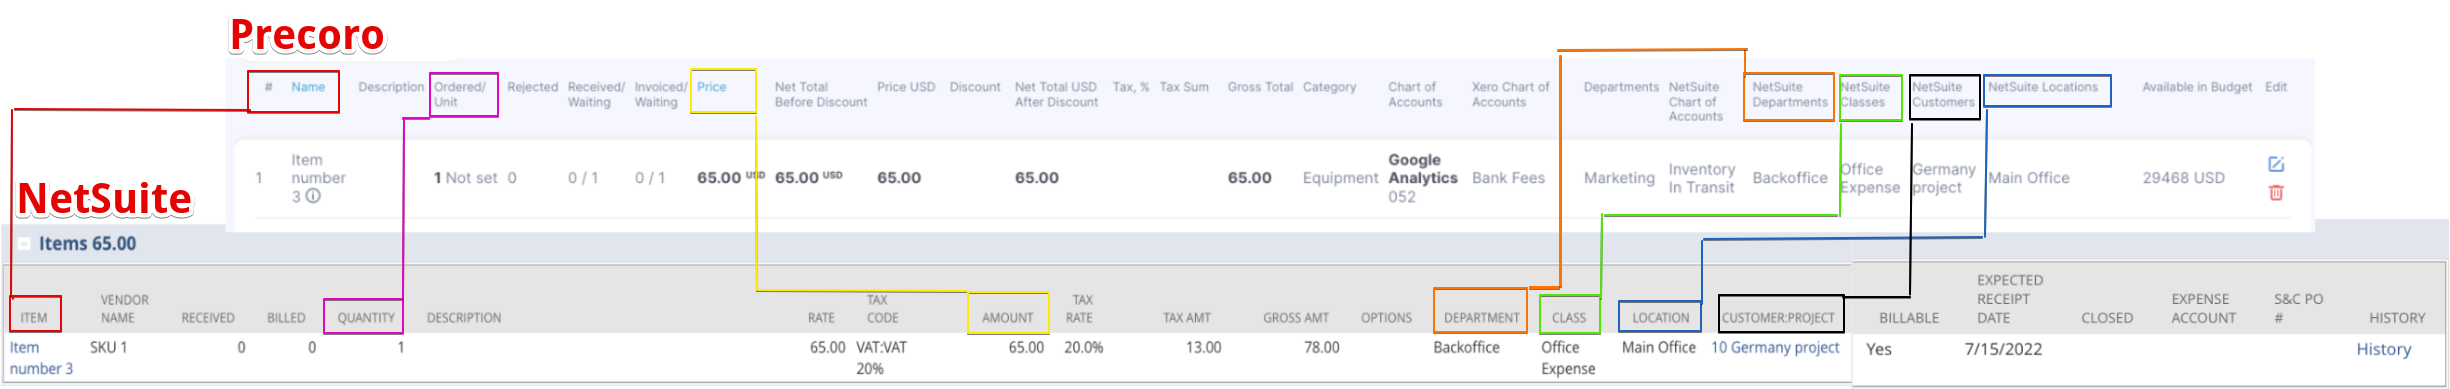
Task: Click the ITEM column header
Action: pyautogui.click(x=34, y=318)
